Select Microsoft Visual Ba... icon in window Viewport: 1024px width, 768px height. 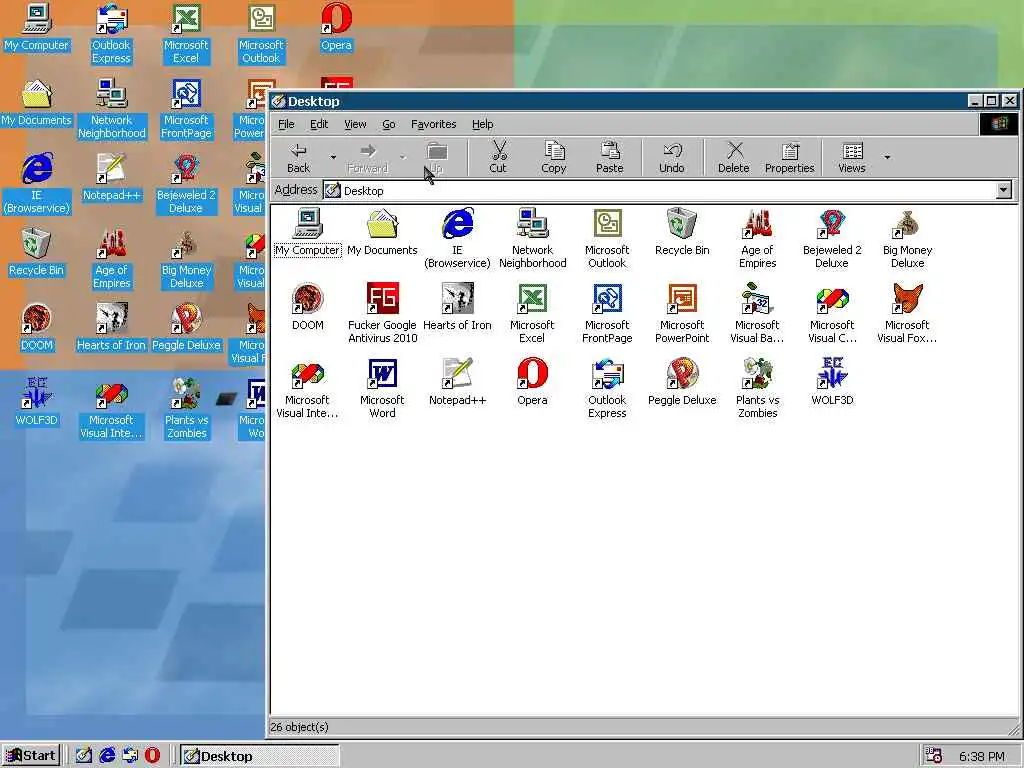point(758,313)
